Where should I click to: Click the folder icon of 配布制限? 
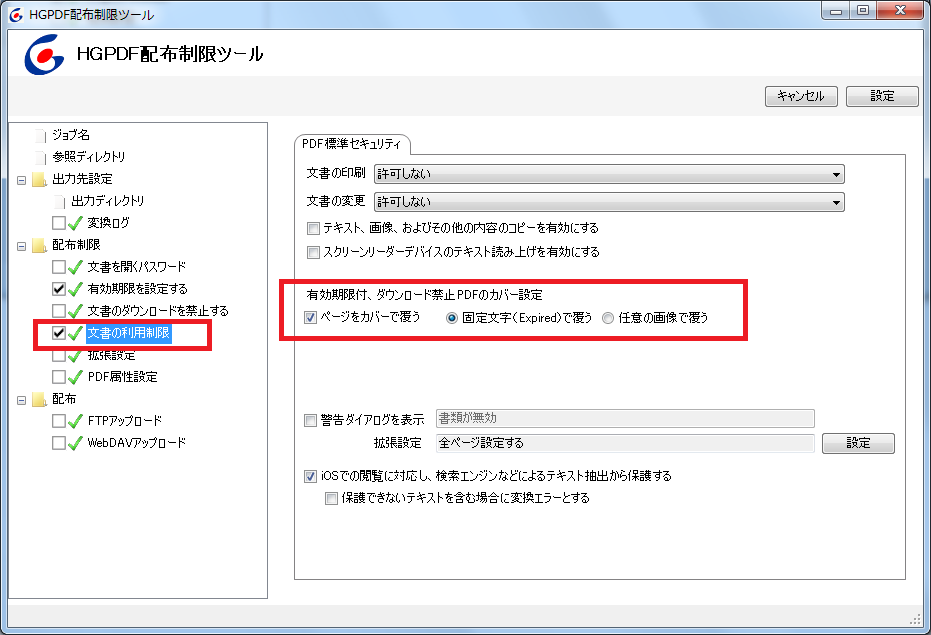tap(40, 245)
